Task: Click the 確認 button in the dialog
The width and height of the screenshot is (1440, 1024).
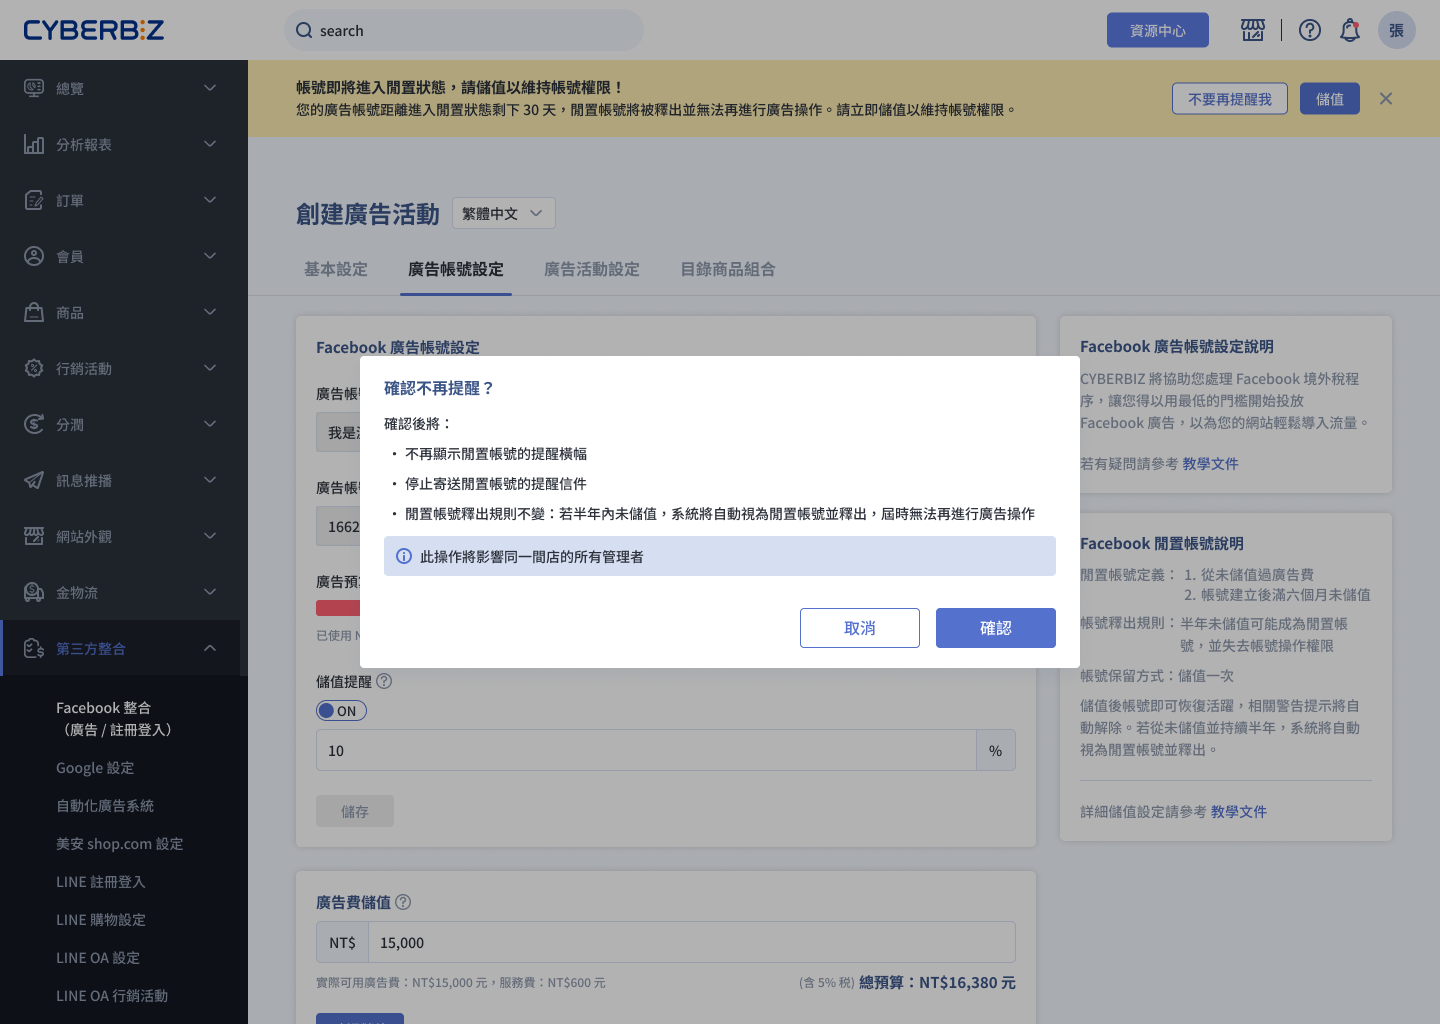Action: tap(995, 628)
